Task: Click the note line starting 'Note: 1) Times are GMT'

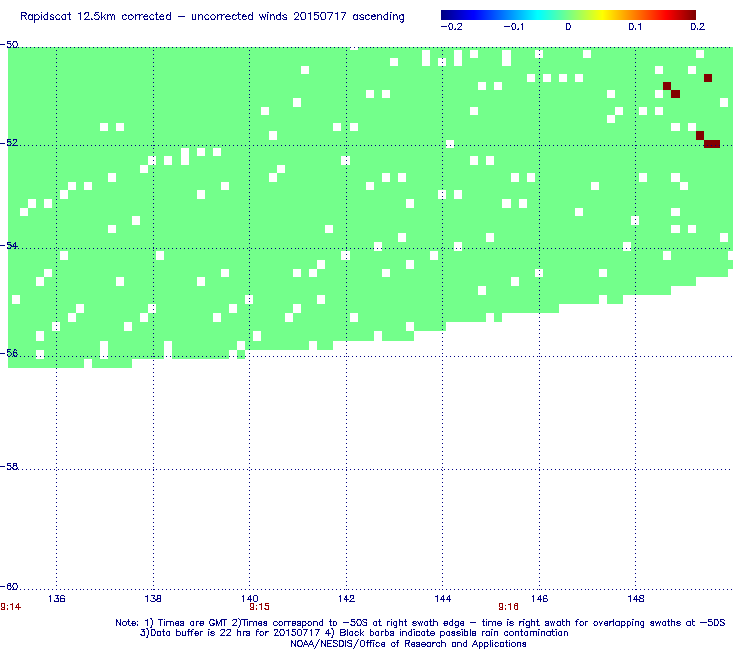Action: (x=420, y=623)
